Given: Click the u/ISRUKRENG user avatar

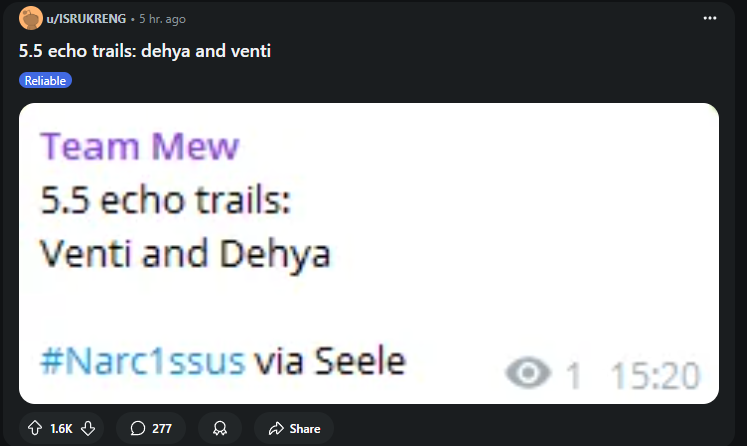Looking at the screenshot, I should point(31,19).
